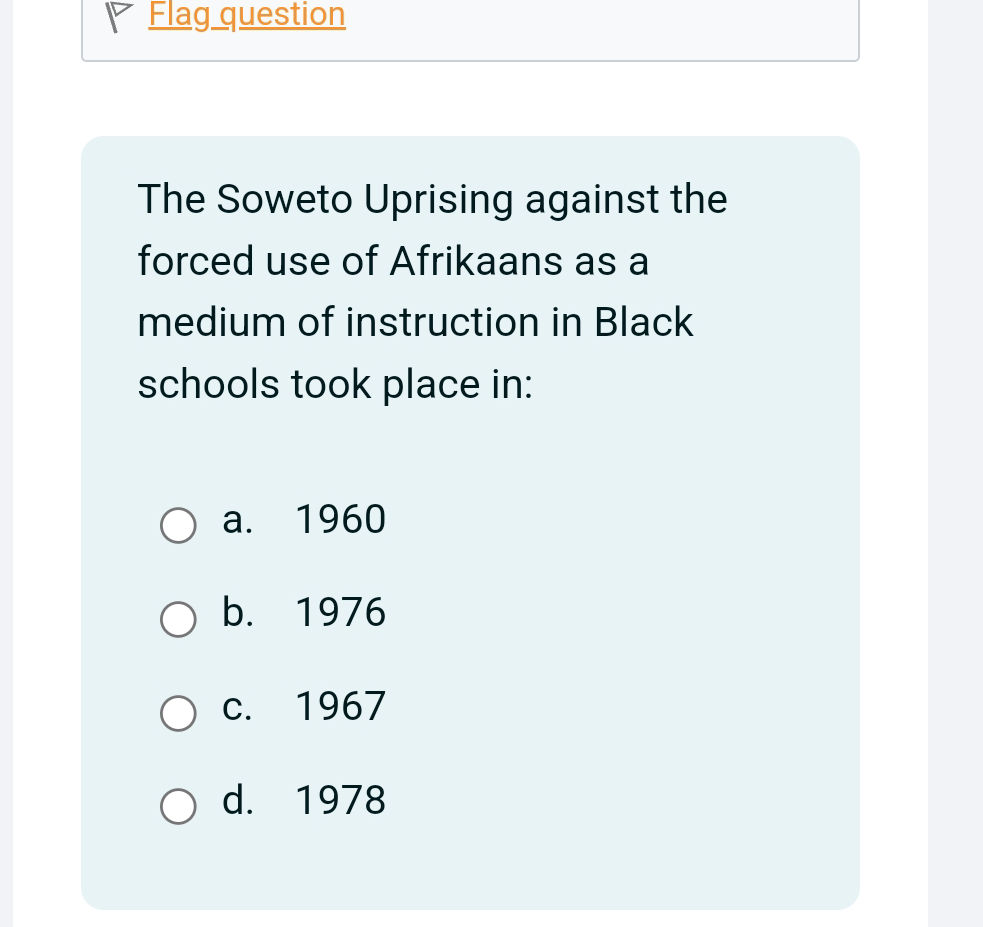Click the answer text 1978

point(340,800)
